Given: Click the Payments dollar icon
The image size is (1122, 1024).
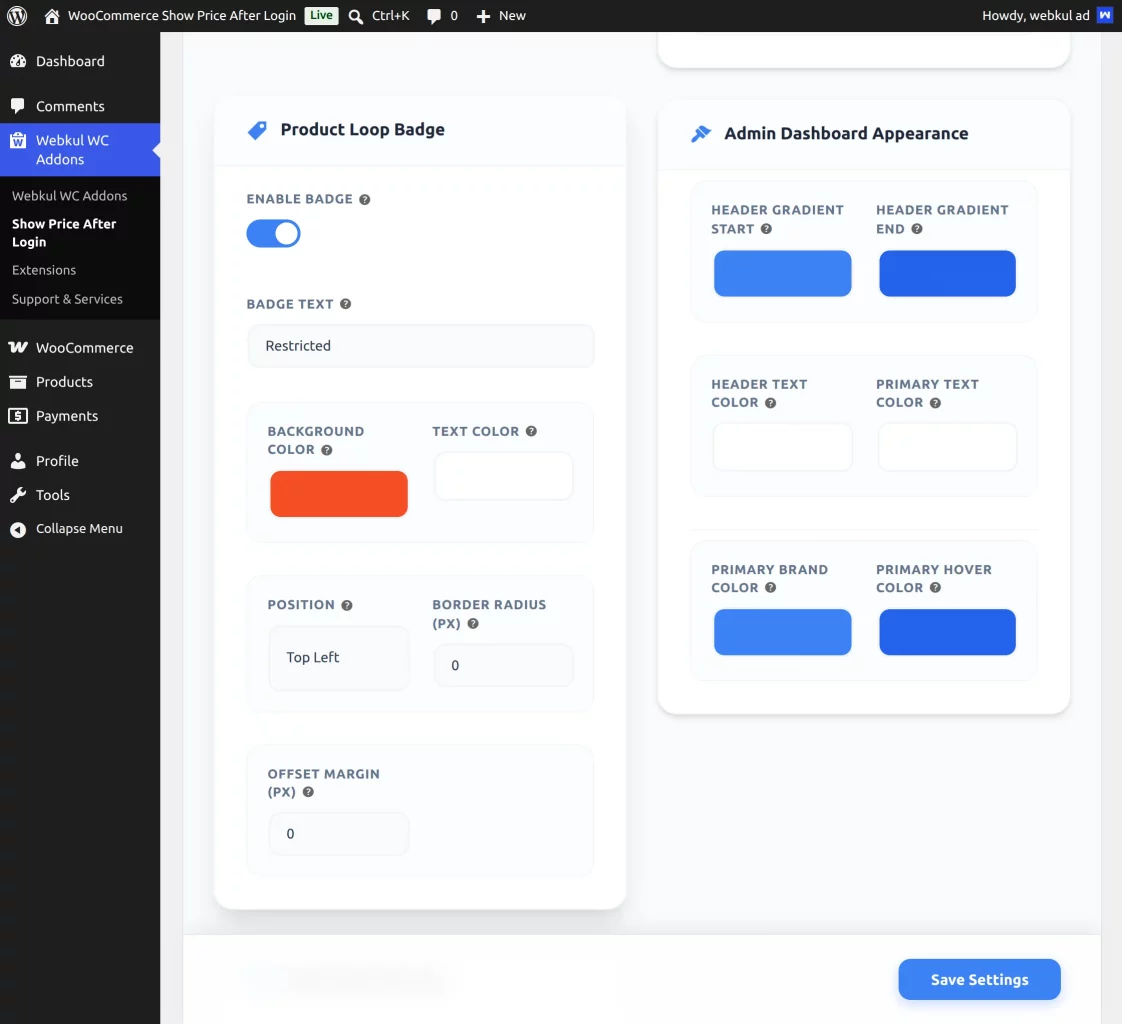Looking at the screenshot, I should pyautogui.click(x=18, y=416).
